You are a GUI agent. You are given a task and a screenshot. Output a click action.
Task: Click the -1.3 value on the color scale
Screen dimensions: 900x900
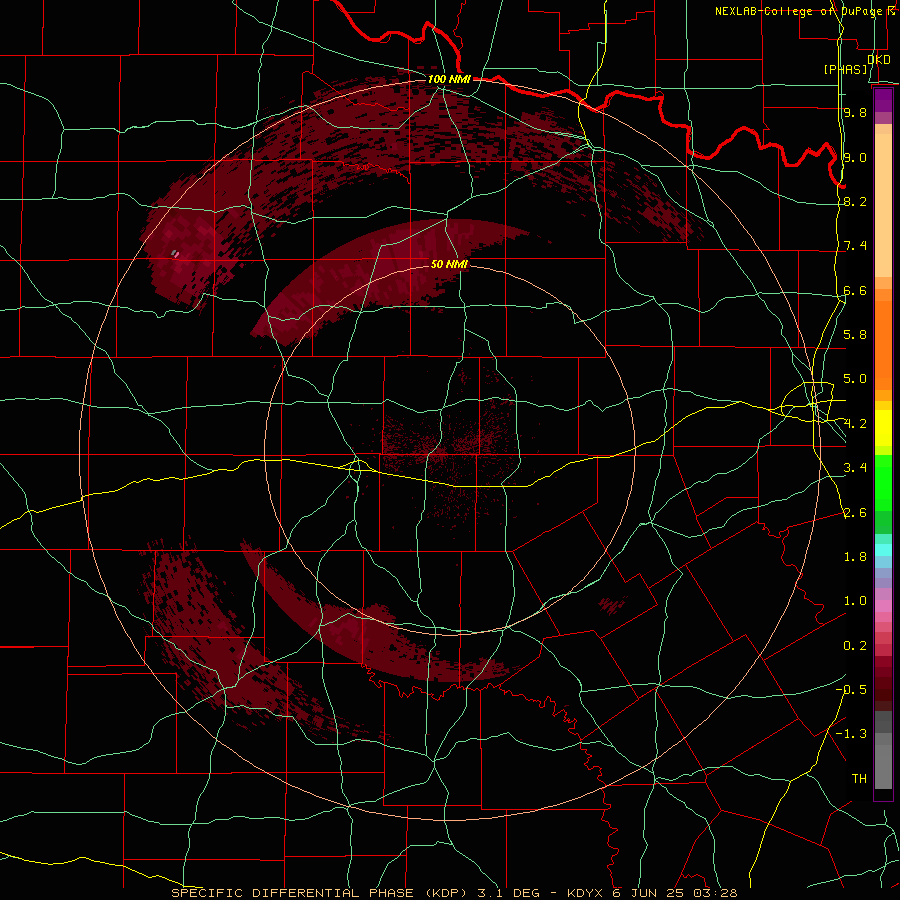(852, 734)
